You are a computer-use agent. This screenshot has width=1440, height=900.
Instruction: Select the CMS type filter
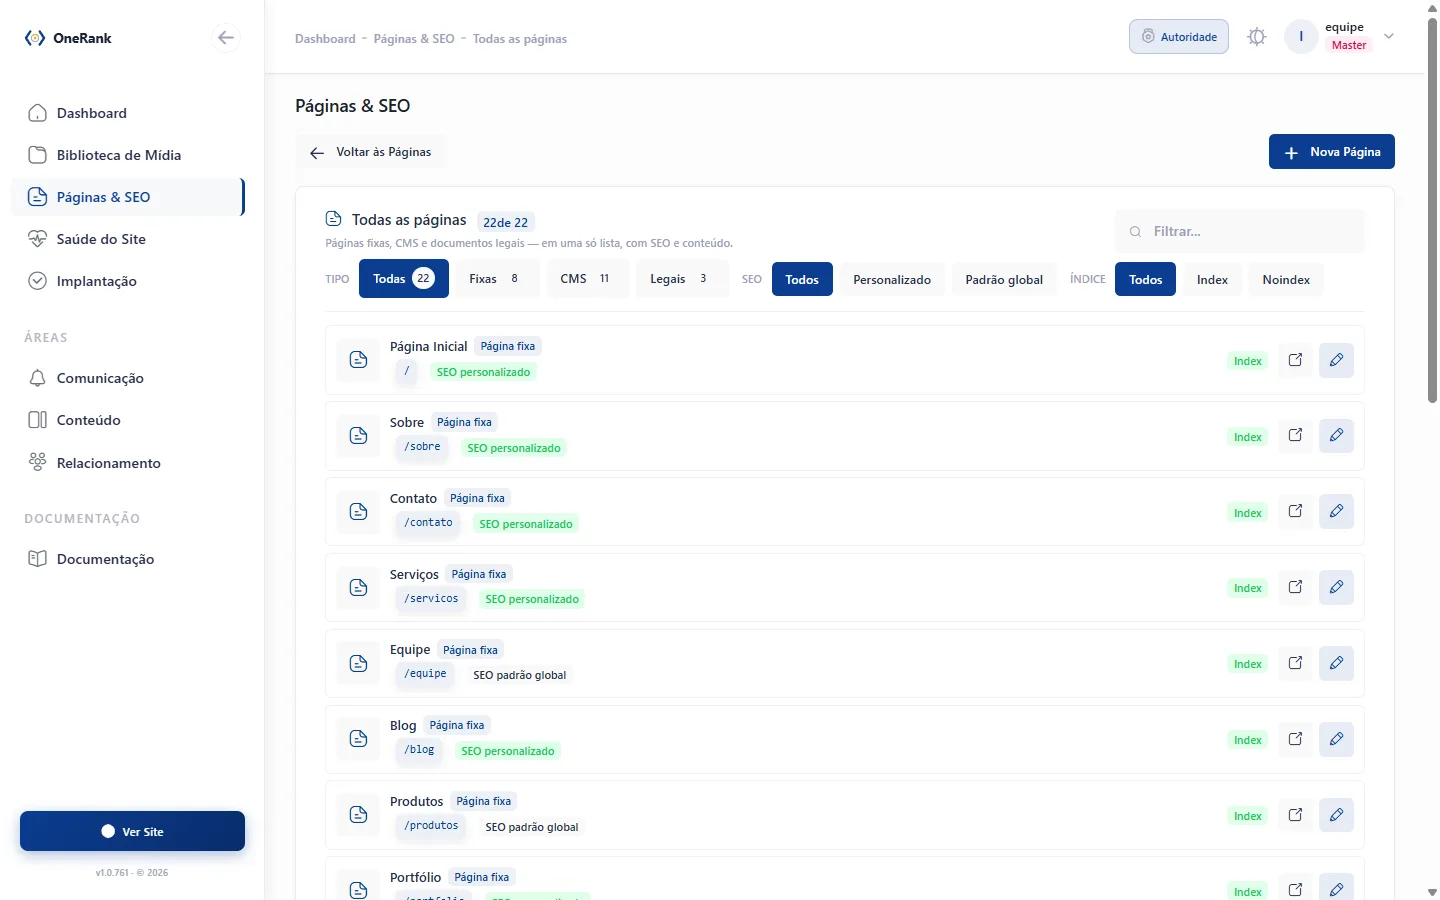pyautogui.click(x=588, y=279)
